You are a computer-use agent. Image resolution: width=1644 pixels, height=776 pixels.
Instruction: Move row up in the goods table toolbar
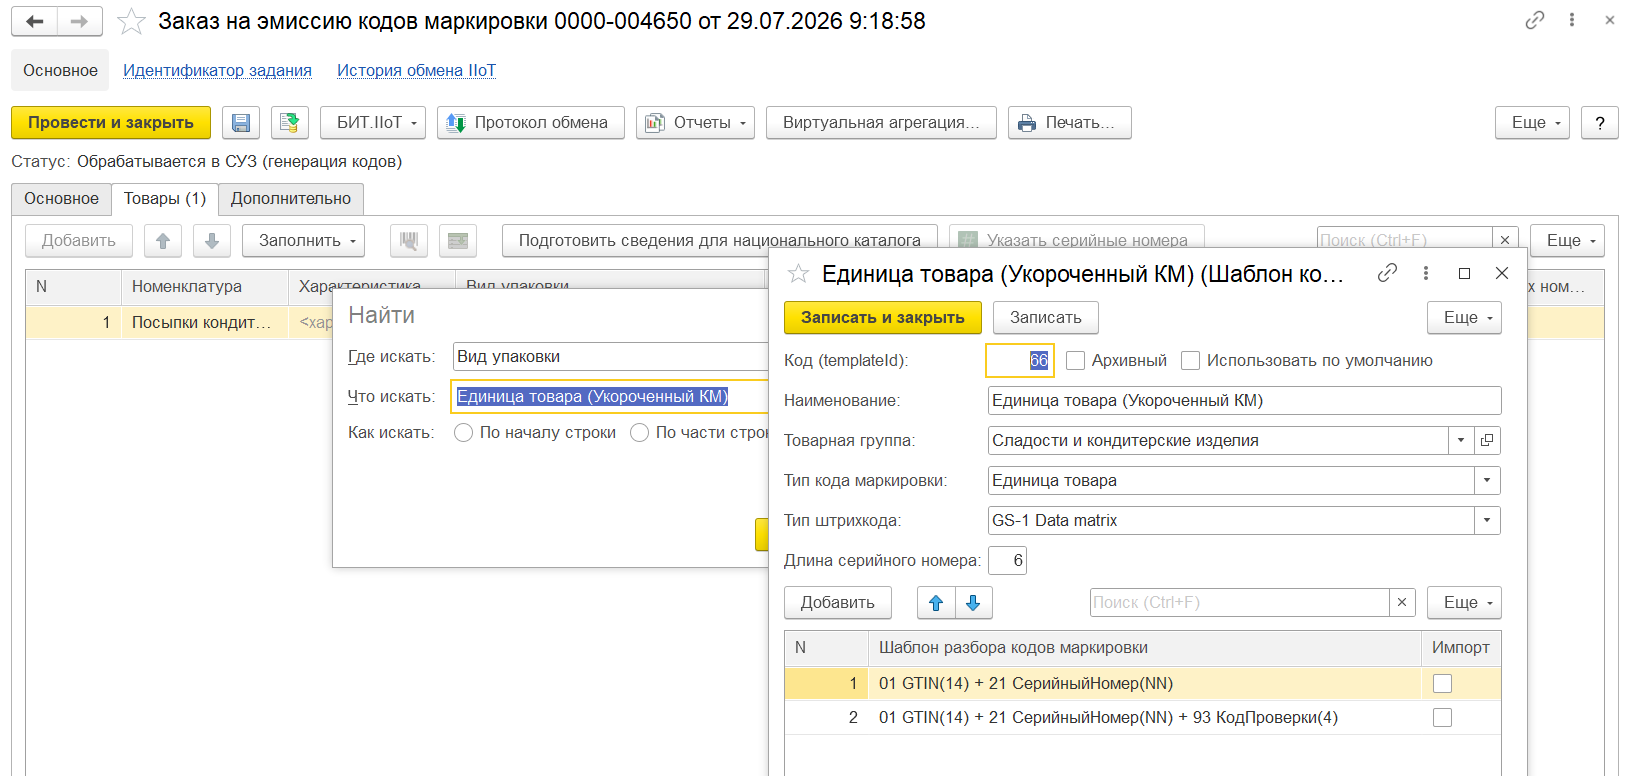click(163, 241)
